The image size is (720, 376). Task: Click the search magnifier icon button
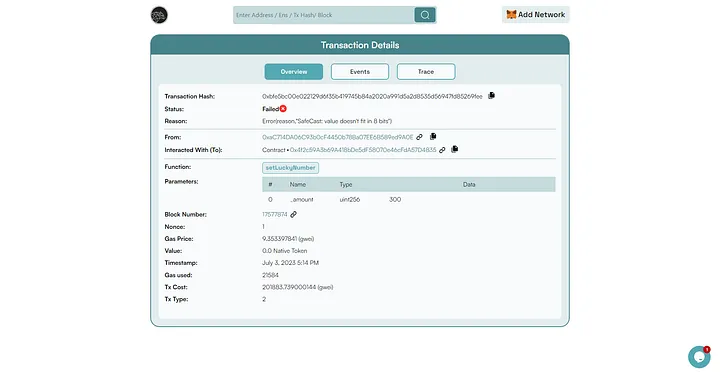425,15
